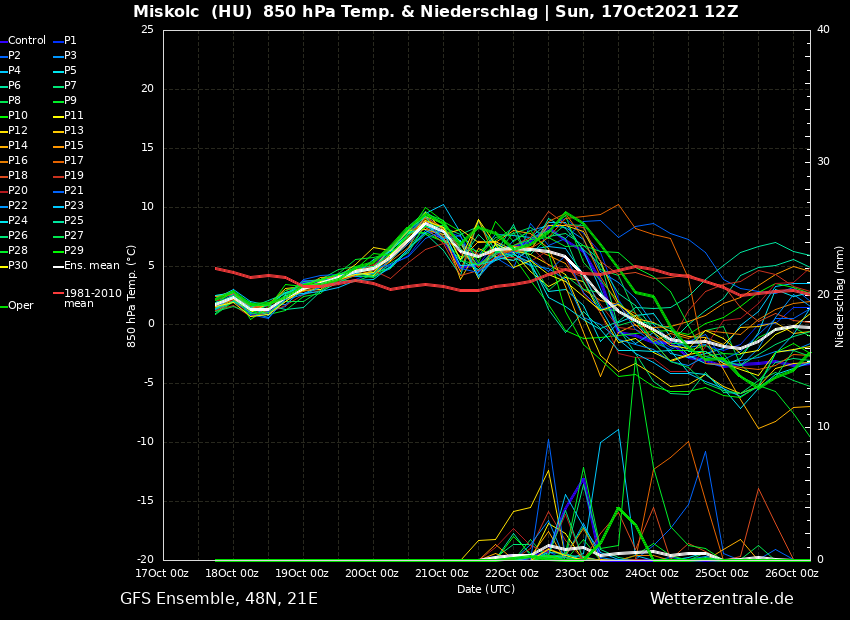Viewport: 850px width, 620px height.
Task: Select the 1981-2010 mean legend label
Action: (x=92, y=299)
